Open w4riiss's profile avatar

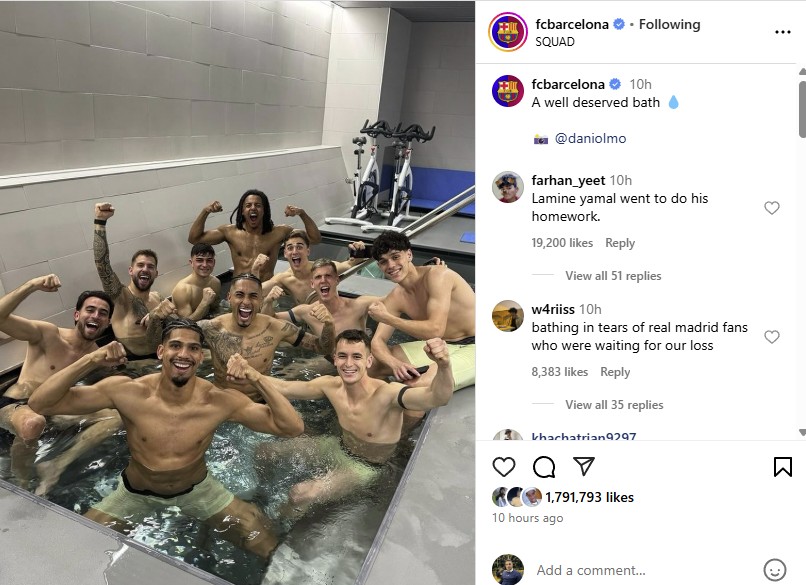click(508, 316)
